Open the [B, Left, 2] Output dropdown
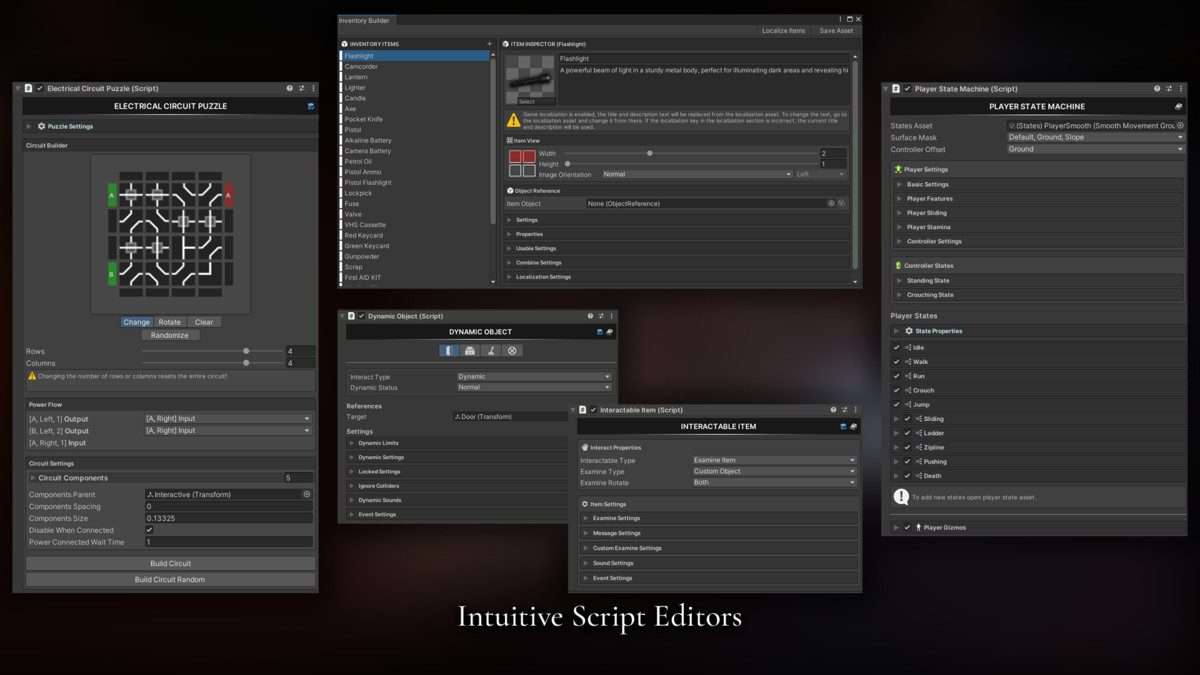This screenshot has height=675, width=1200. coord(228,431)
